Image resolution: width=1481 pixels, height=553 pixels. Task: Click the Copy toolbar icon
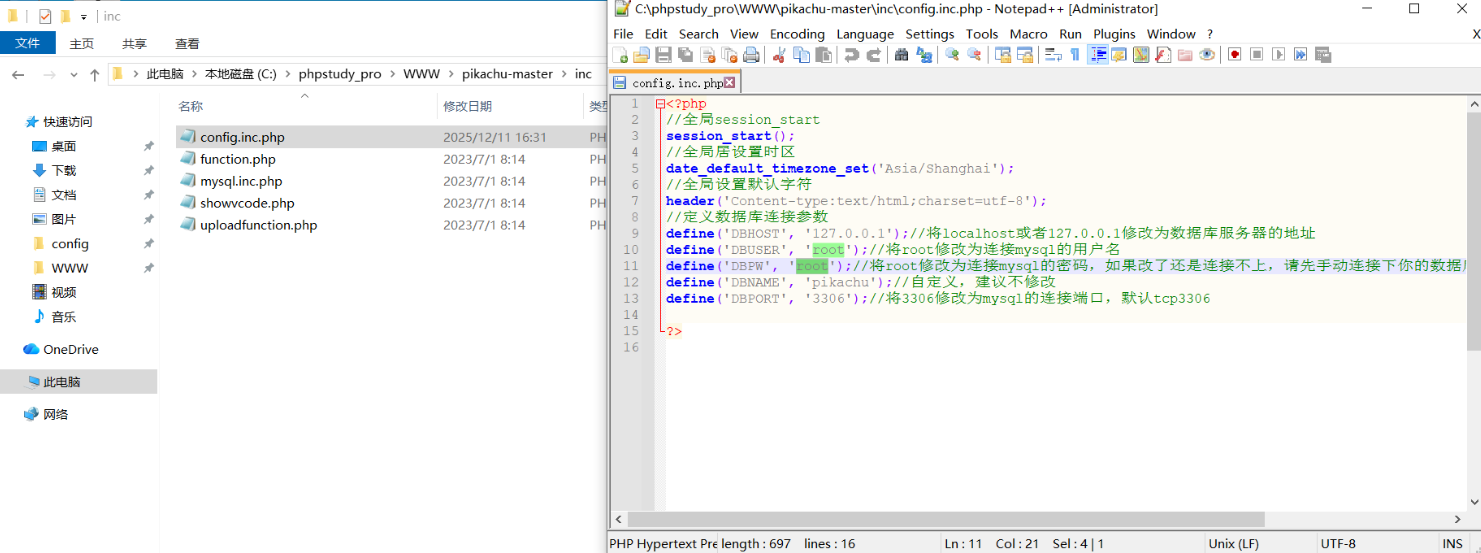801,55
